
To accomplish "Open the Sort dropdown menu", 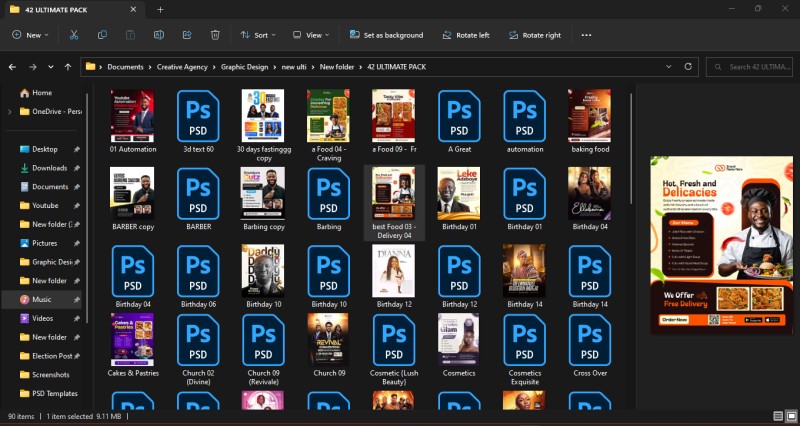I will pyautogui.click(x=258, y=35).
